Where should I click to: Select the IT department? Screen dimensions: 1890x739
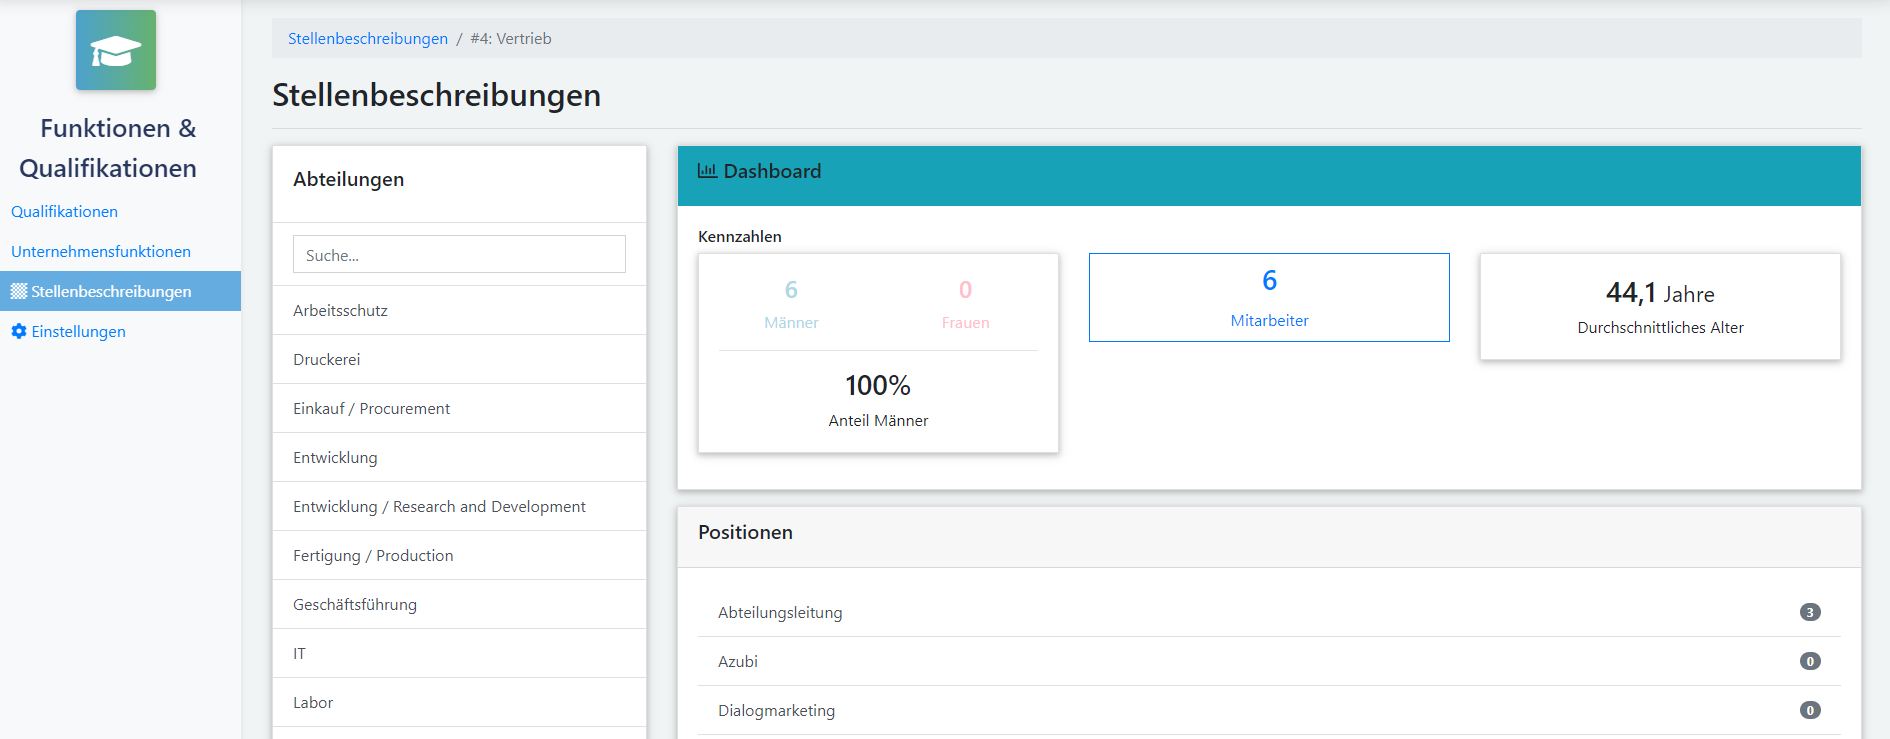coord(459,653)
